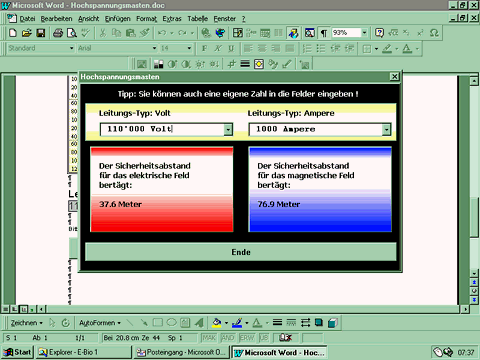The width and height of the screenshot is (480, 360).
Task: Open the Tabelle menu
Action: pyautogui.click(x=197, y=19)
